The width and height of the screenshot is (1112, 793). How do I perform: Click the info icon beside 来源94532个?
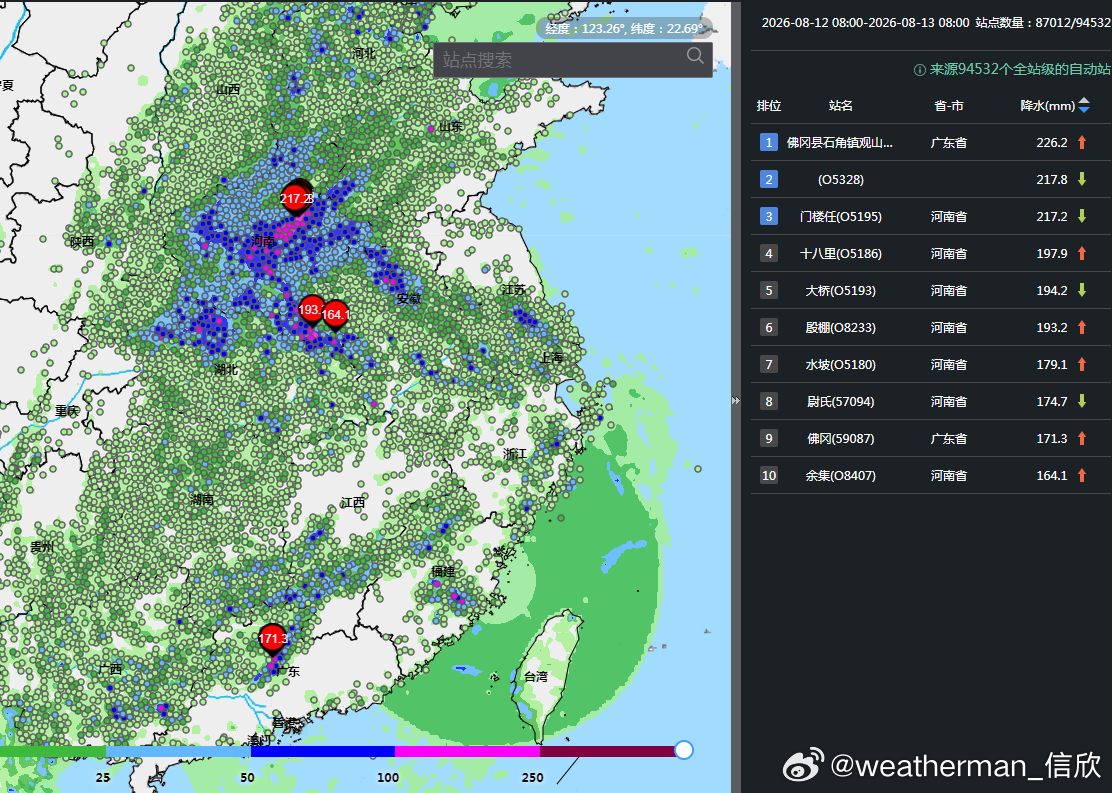[919, 70]
